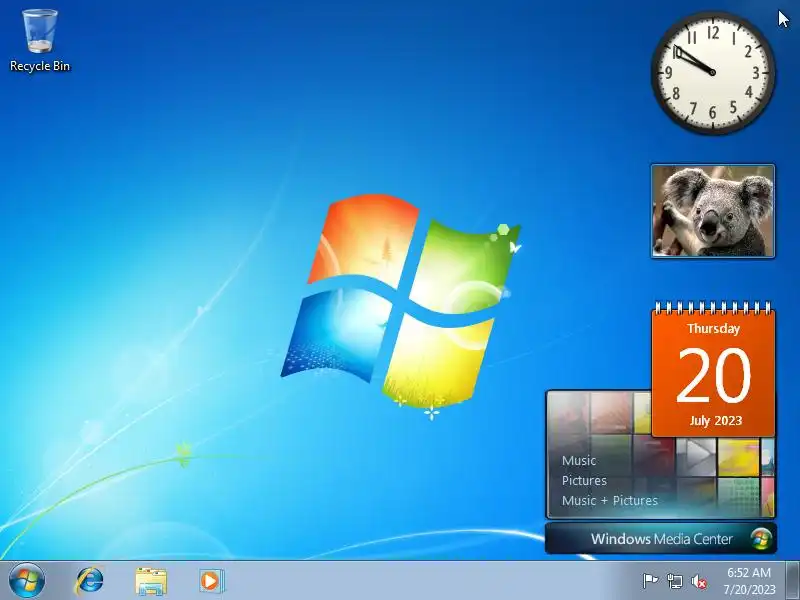Click the calendar gadget showing Thursday 20
Screen dimensions: 800x600
point(713,370)
